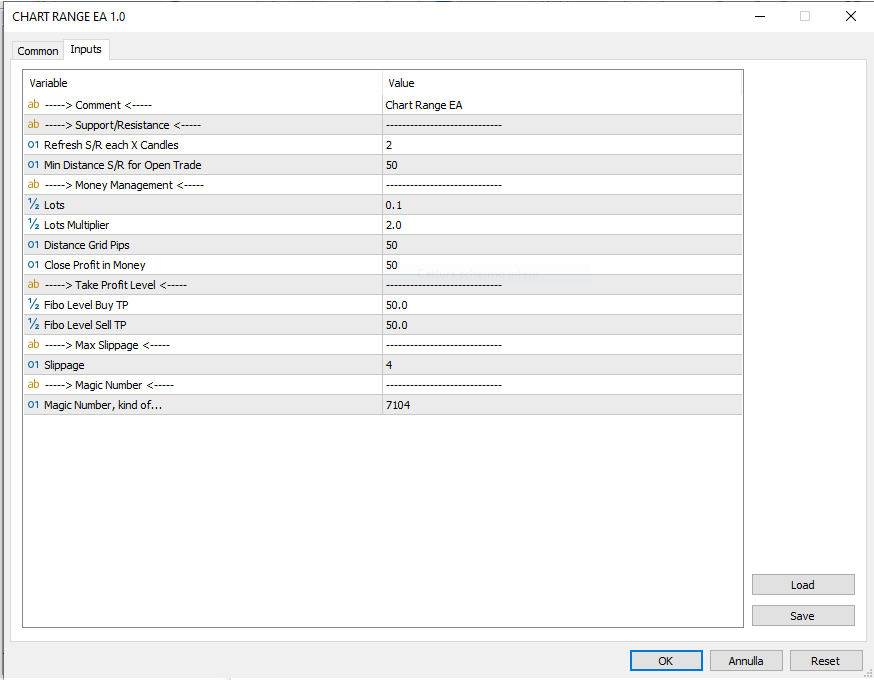Image resolution: width=874 pixels, height=680 pixels.
Task: Click the integer icon beside Close Profit in Money
Action: [x=33, y=265]
